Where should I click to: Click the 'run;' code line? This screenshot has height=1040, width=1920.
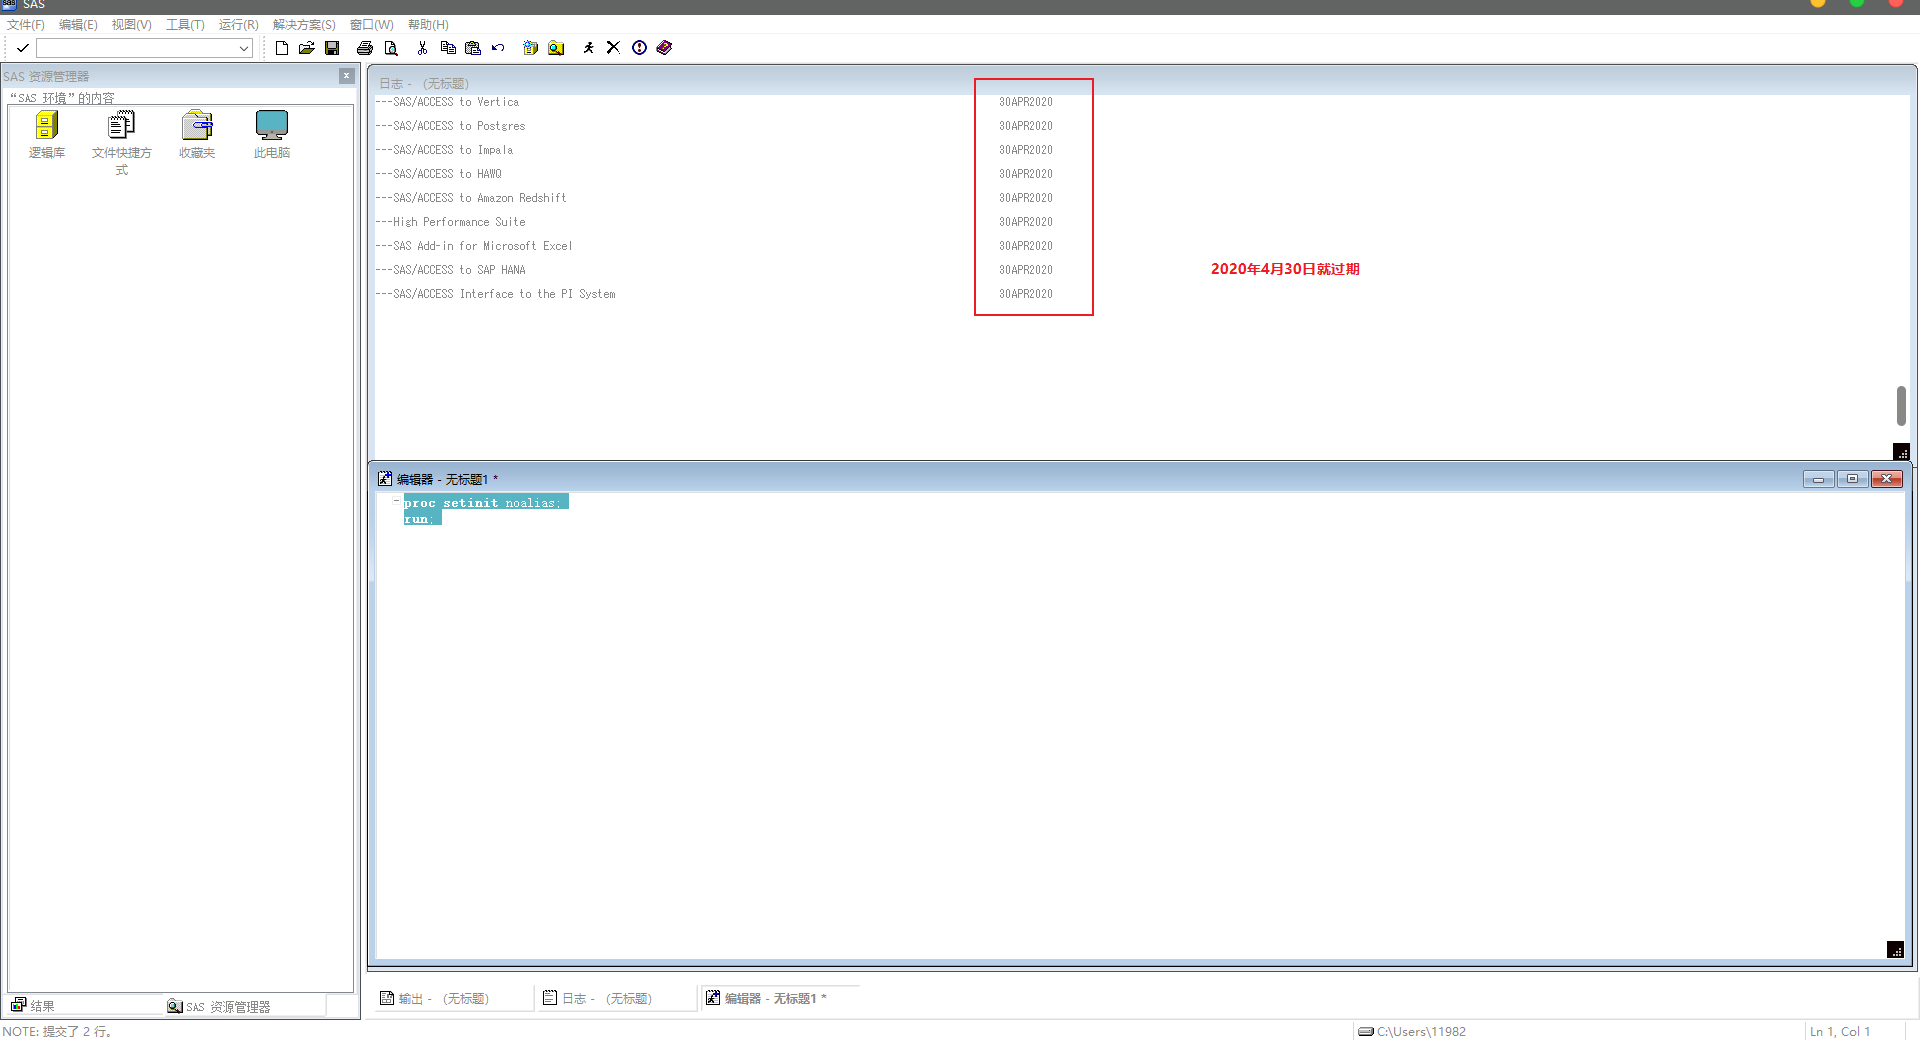click(422, 518)
